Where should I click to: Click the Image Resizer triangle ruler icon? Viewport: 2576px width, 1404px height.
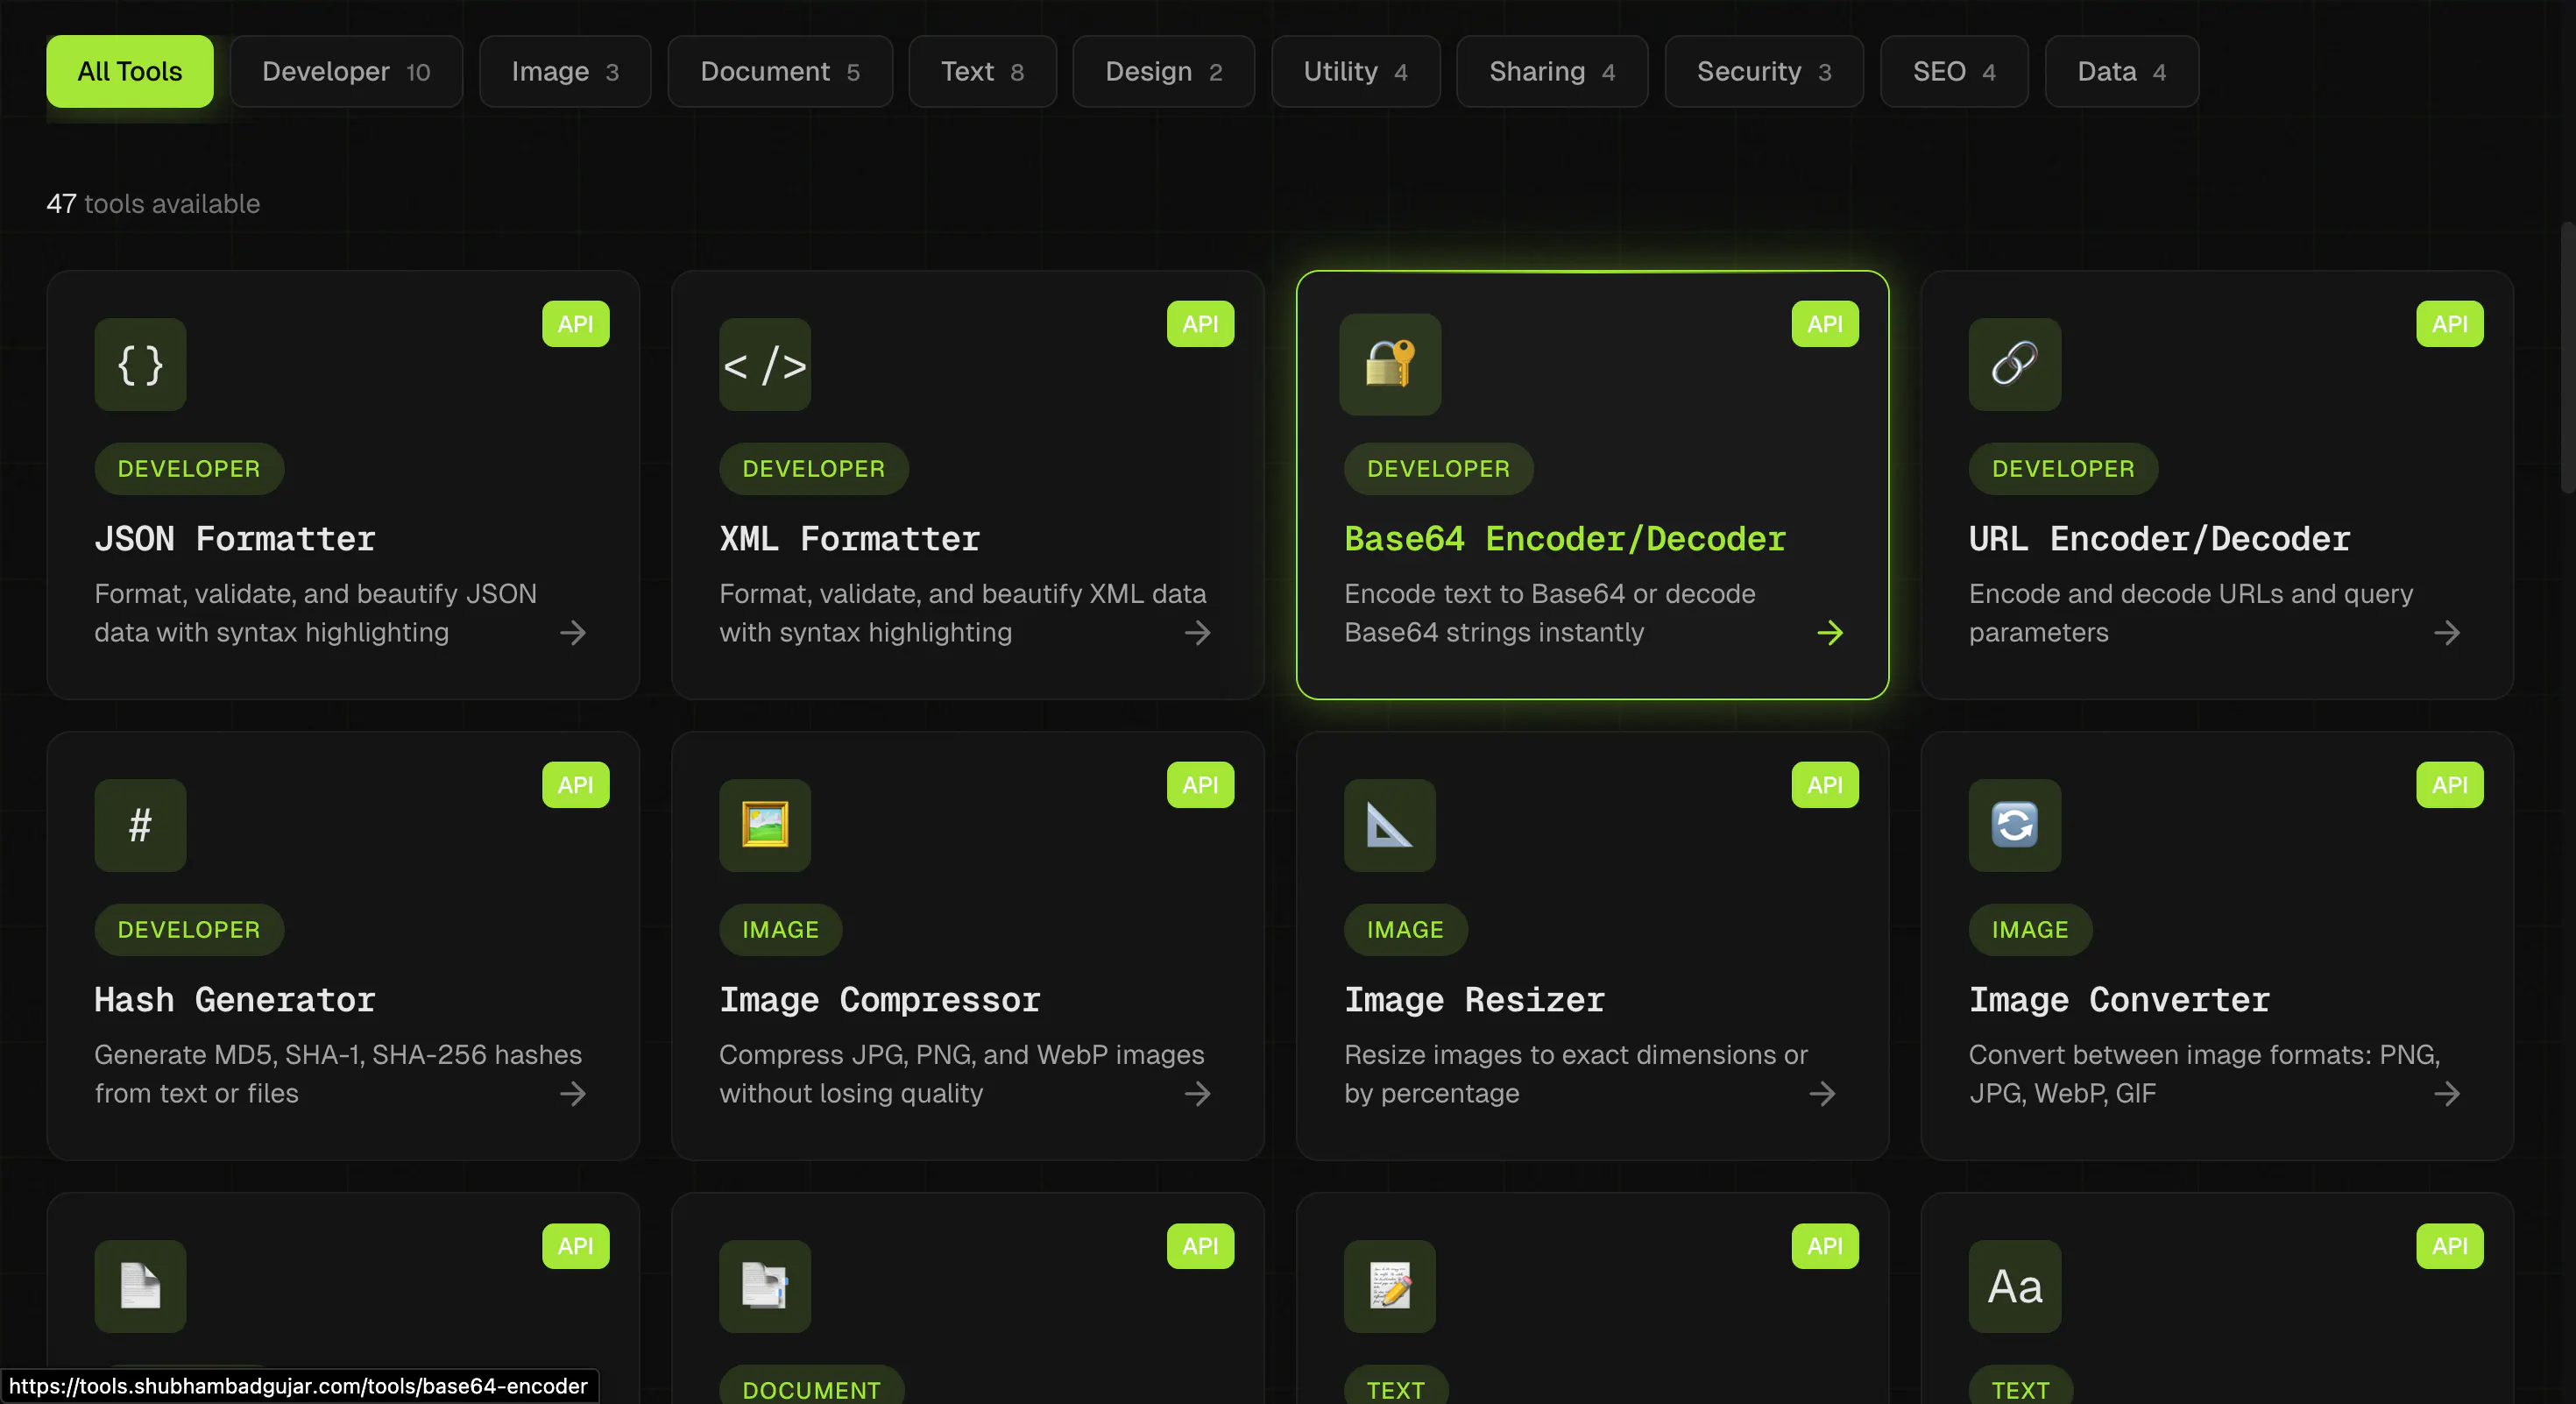1390,826
